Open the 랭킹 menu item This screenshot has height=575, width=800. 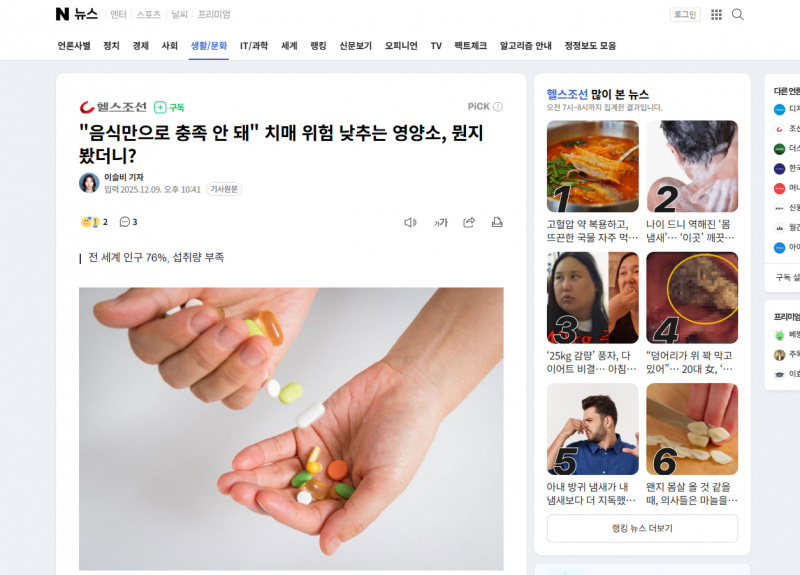click(x=318, y=46)
